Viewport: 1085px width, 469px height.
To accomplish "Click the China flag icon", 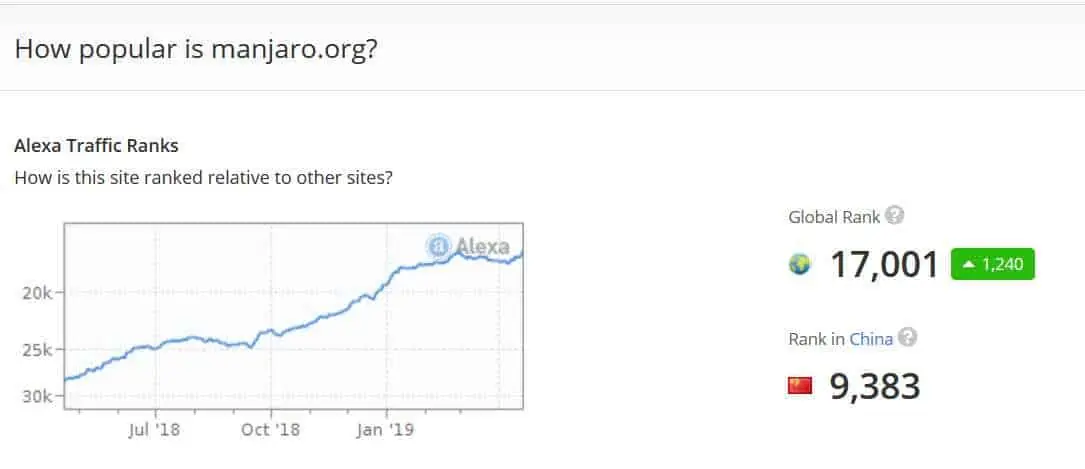I will coord(799,385).
